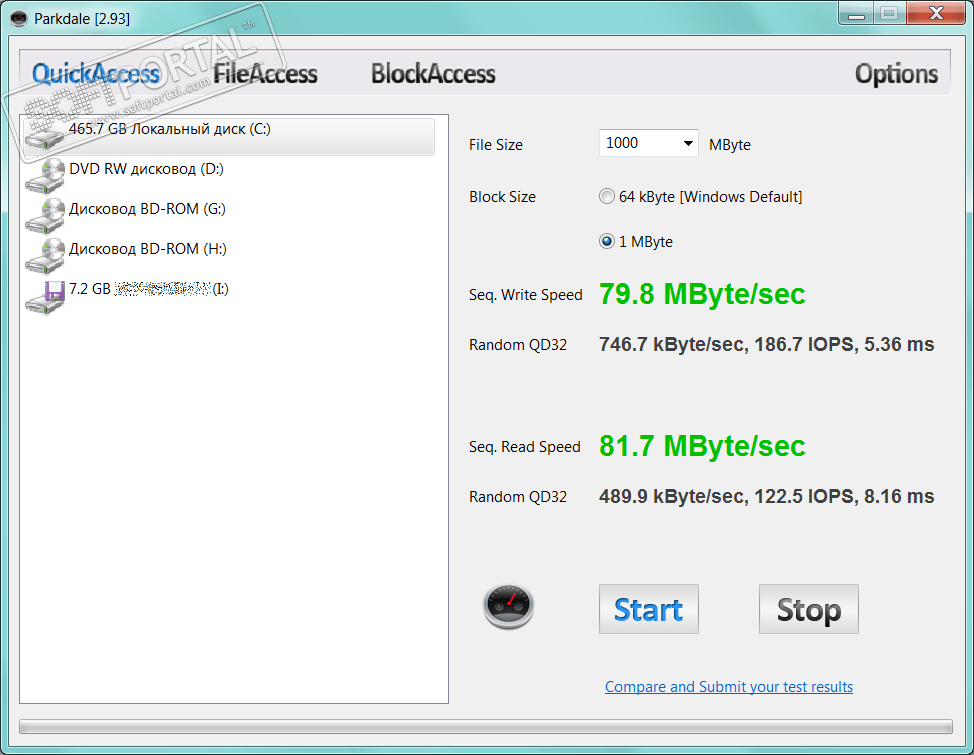Click the BD-ROM drive G: icon
Viewport: 974px width, 755px height.
pyautogui.click(x=45, y=215)
